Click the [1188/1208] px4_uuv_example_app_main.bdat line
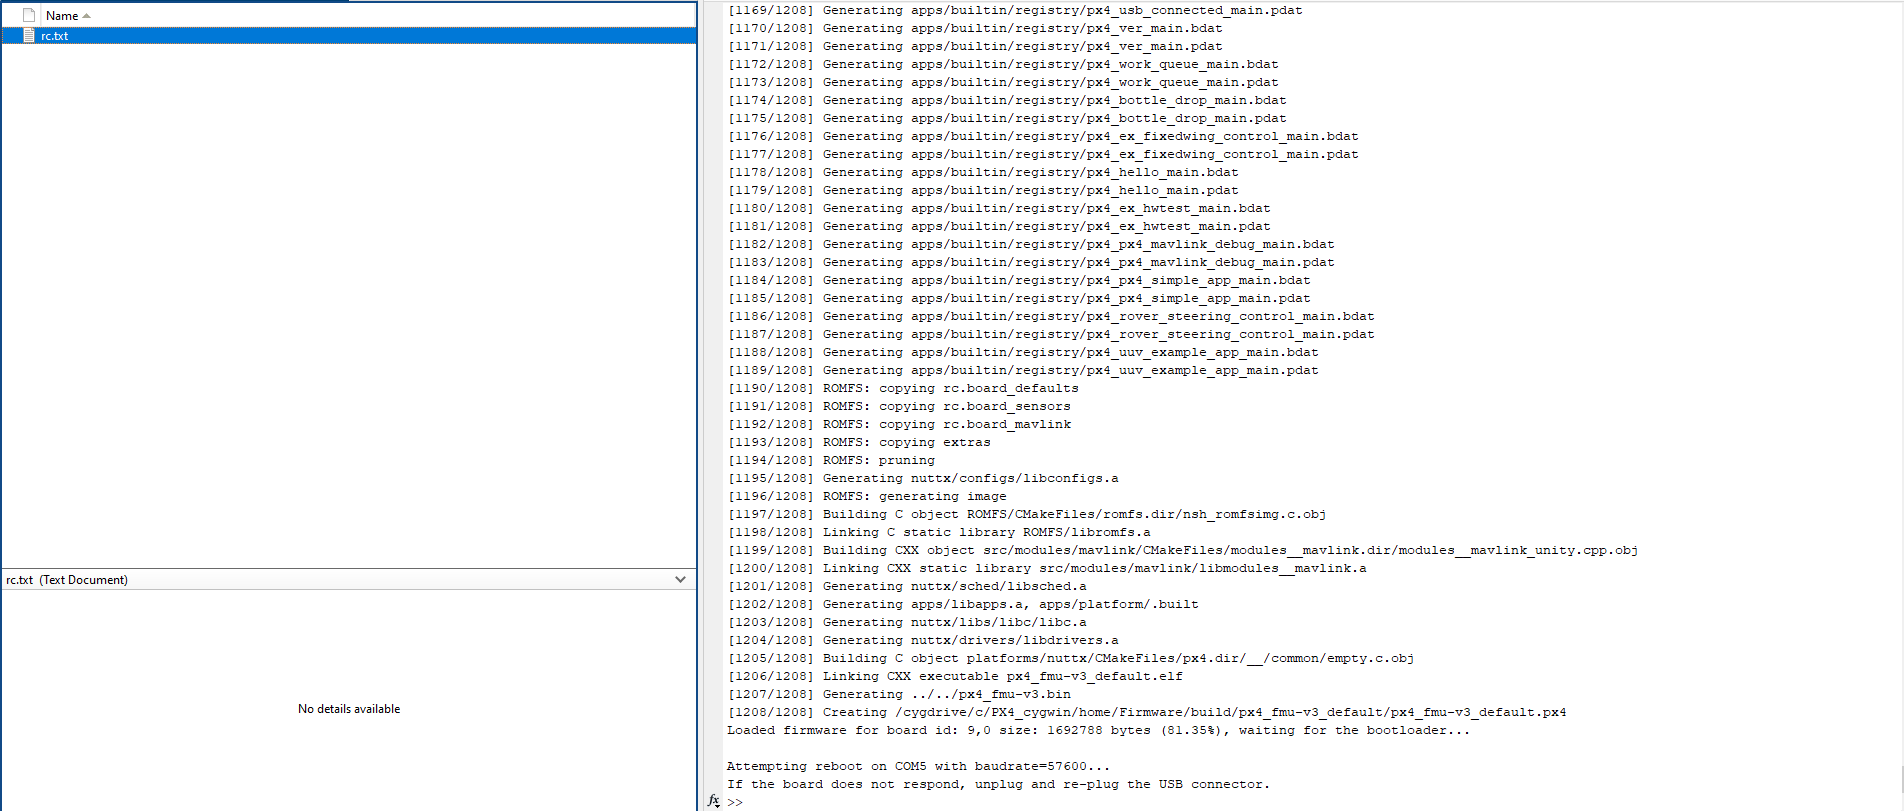The height and width of the screenshot is (811, 1904). pos(1023,352)
